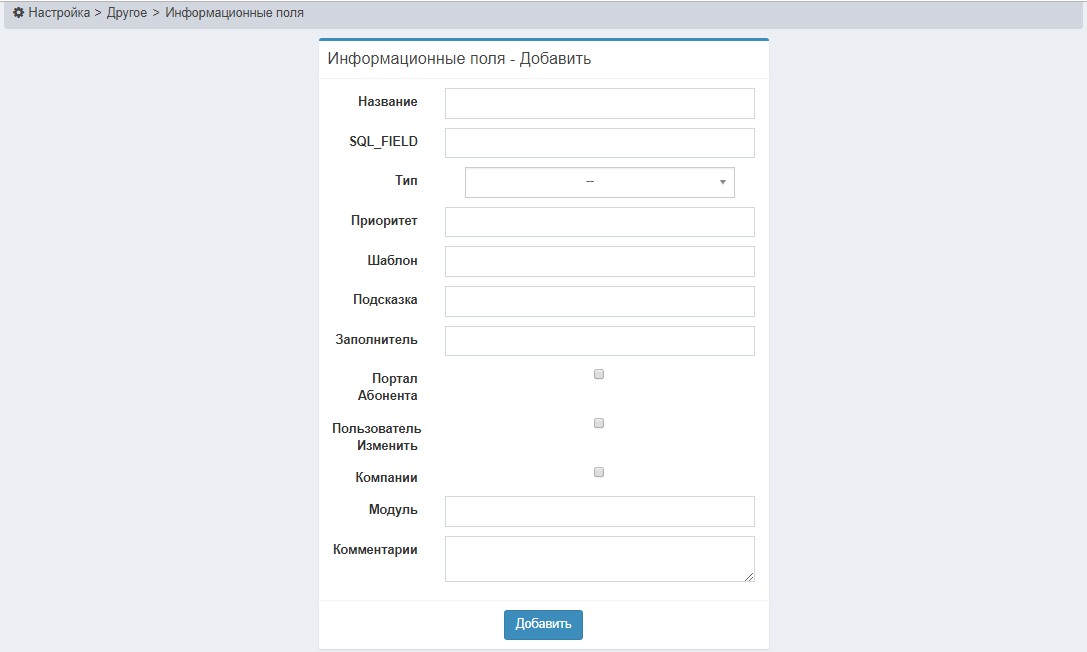
Task: Open the Настройка breadcrumb link
Action: tap(59, 14)
